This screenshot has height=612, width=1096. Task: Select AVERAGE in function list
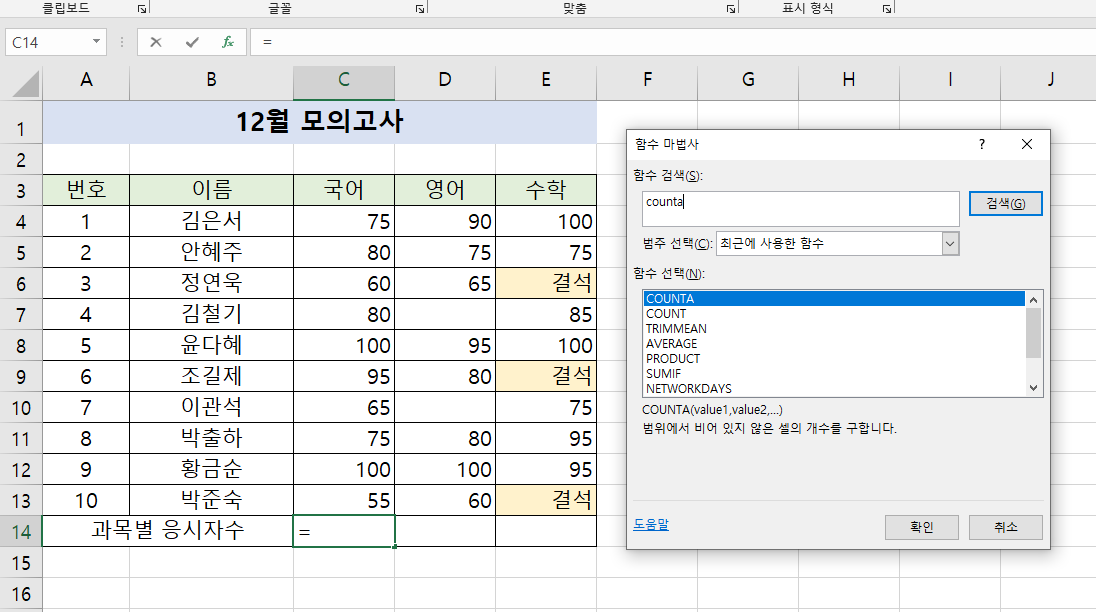[x=834, y=344]
